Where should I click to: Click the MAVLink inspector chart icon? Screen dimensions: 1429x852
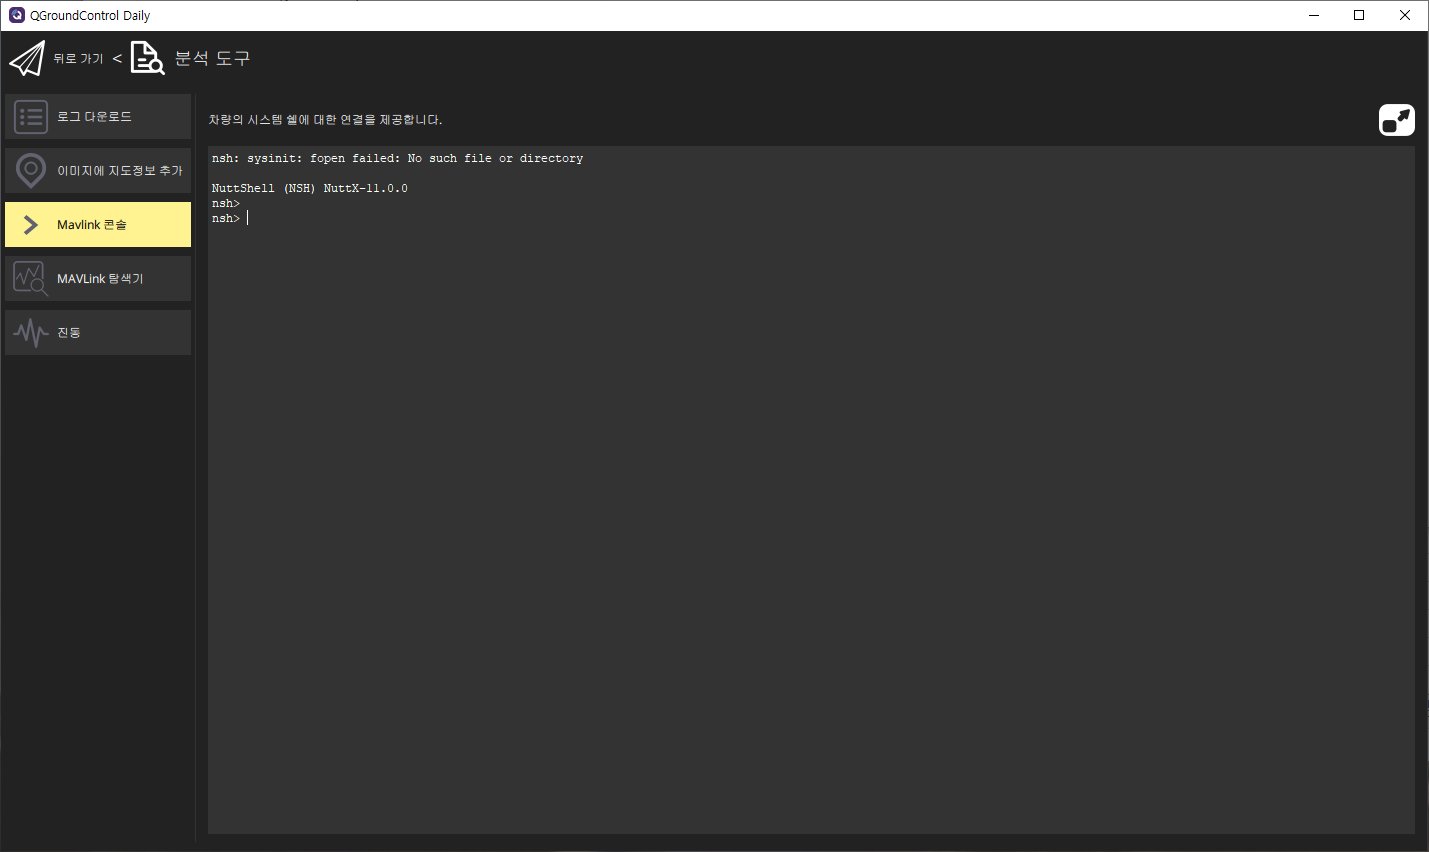[31, 279]
